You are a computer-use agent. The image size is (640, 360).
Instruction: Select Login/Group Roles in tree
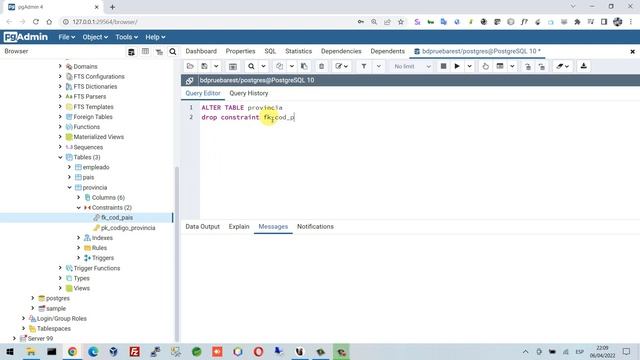coord(62,318)
